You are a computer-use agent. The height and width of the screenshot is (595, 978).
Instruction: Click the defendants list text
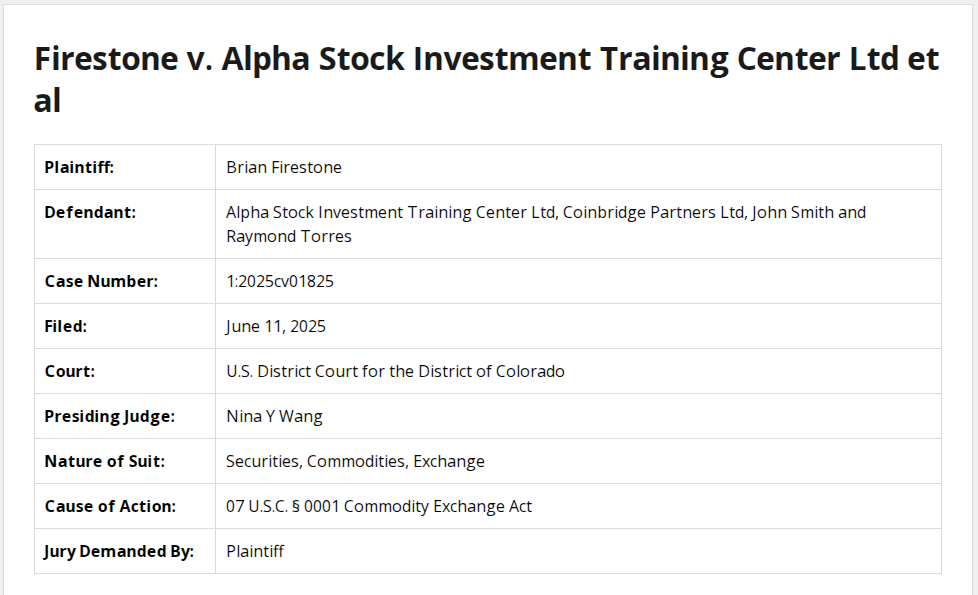545,213
